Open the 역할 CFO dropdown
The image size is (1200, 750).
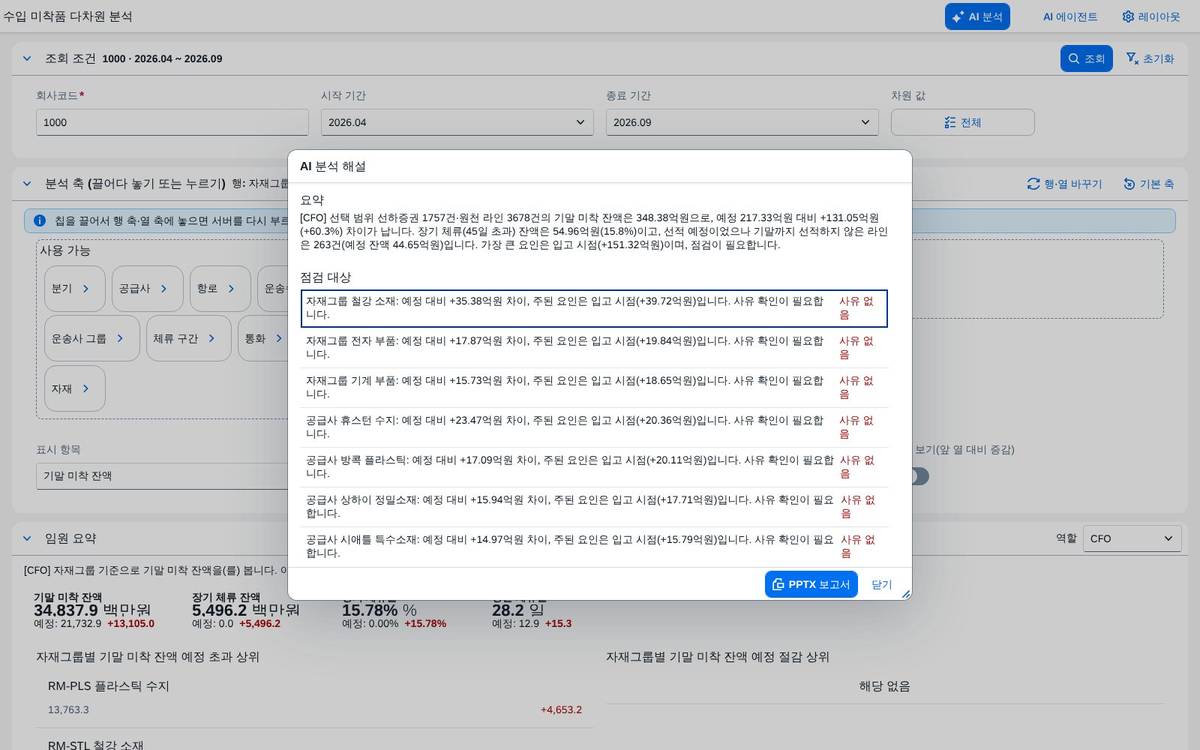click(x=1132, y=538)
